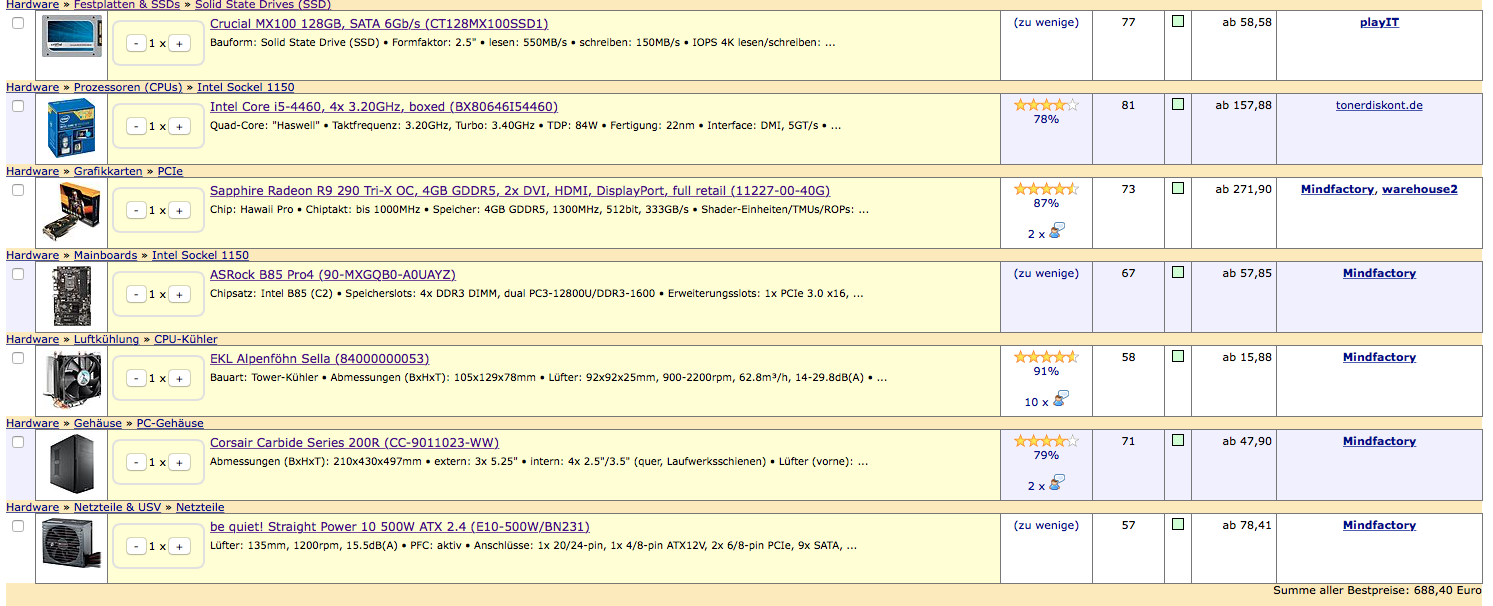Open the Crucial MX100 SSD product image
1493x606 pixels.
tap(72, 36)
